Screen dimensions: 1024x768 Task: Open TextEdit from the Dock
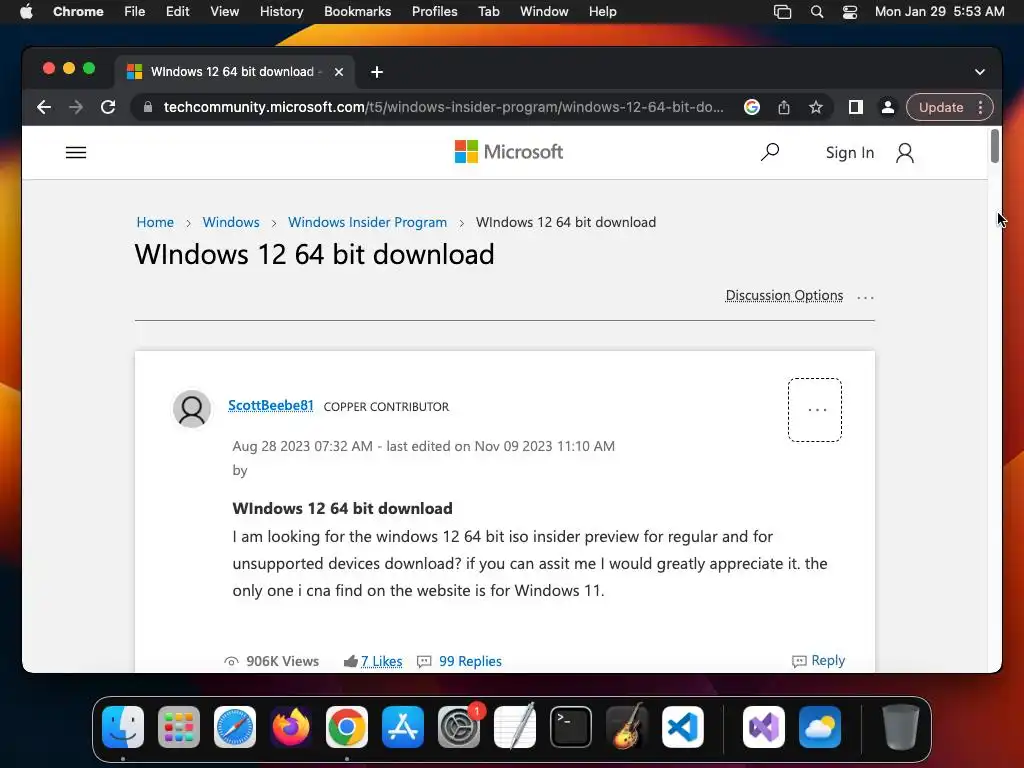(515, 727)
